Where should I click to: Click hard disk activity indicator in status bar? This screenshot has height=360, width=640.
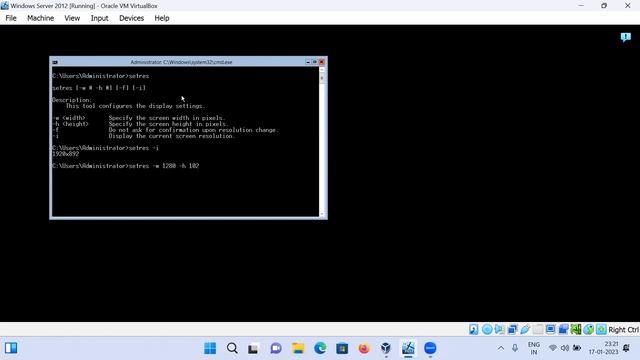point(473,329)
